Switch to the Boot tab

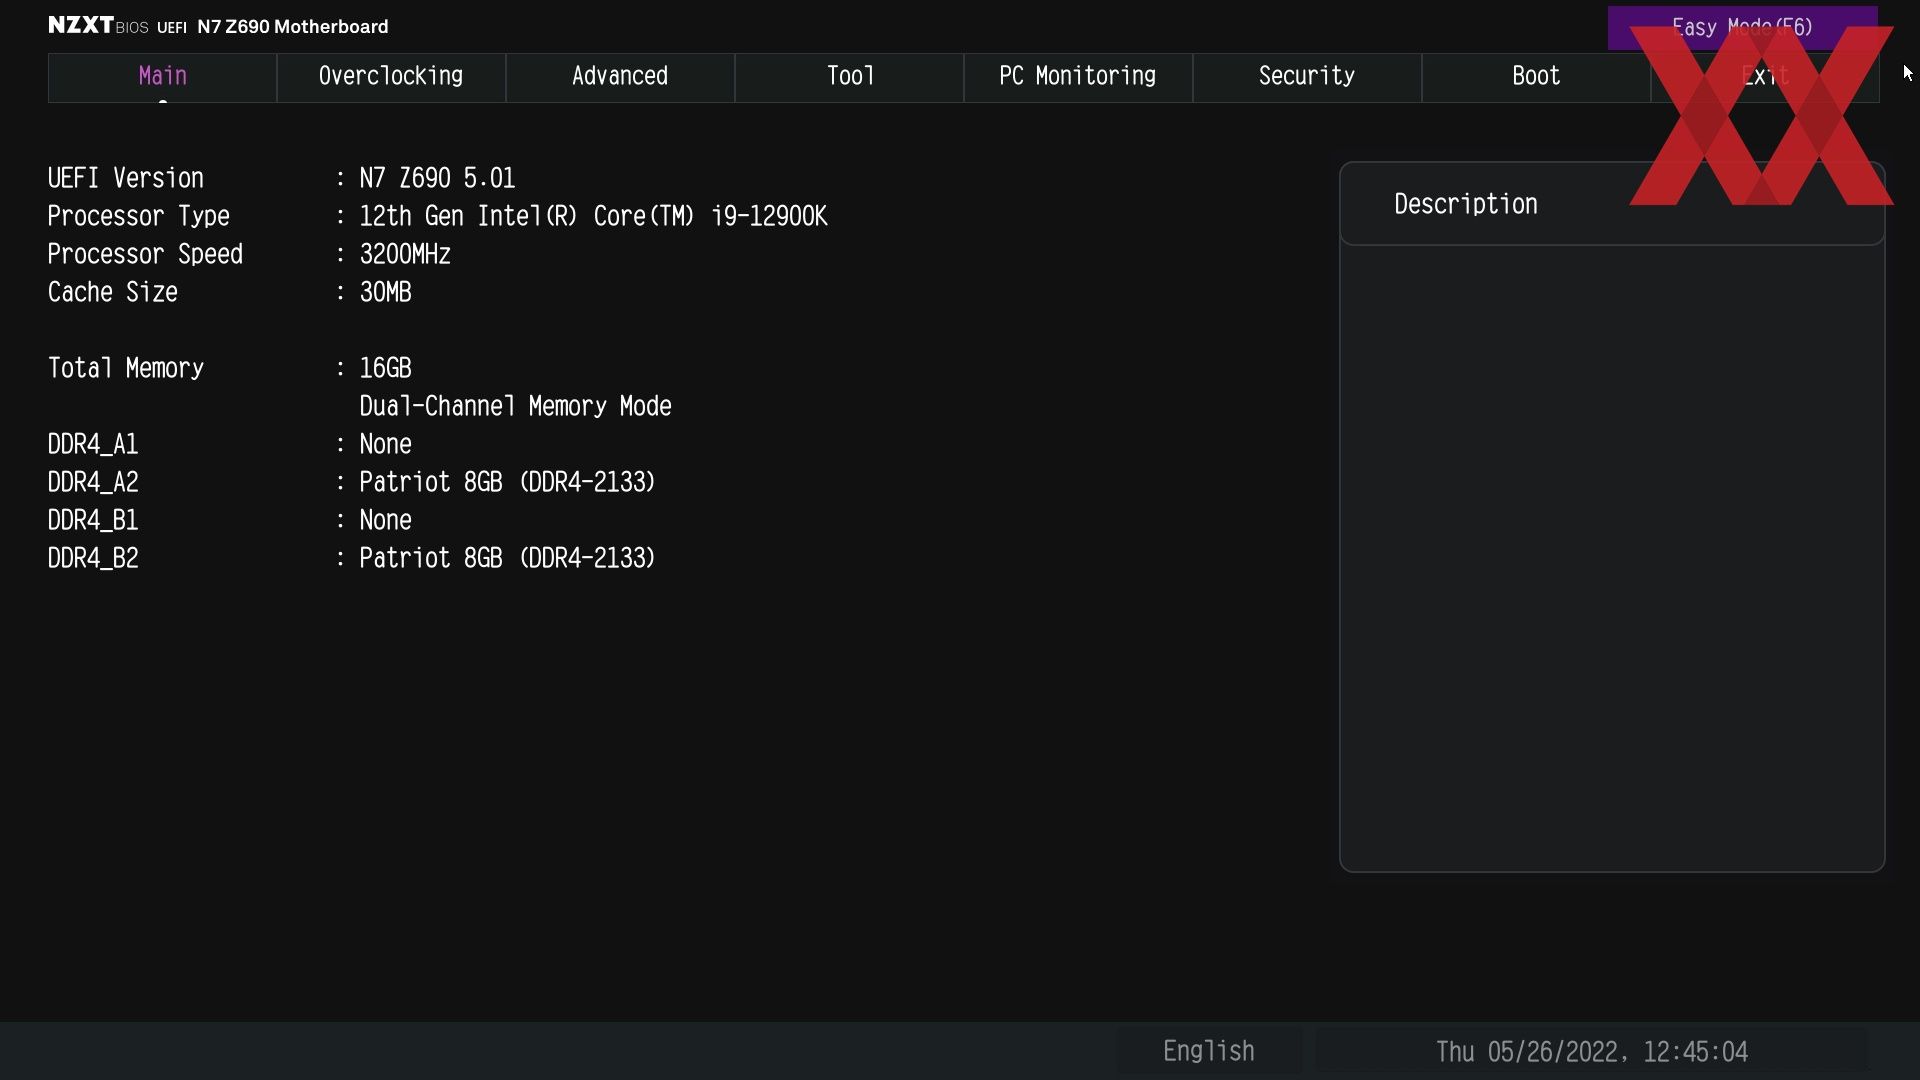[x=1536, y=77]
